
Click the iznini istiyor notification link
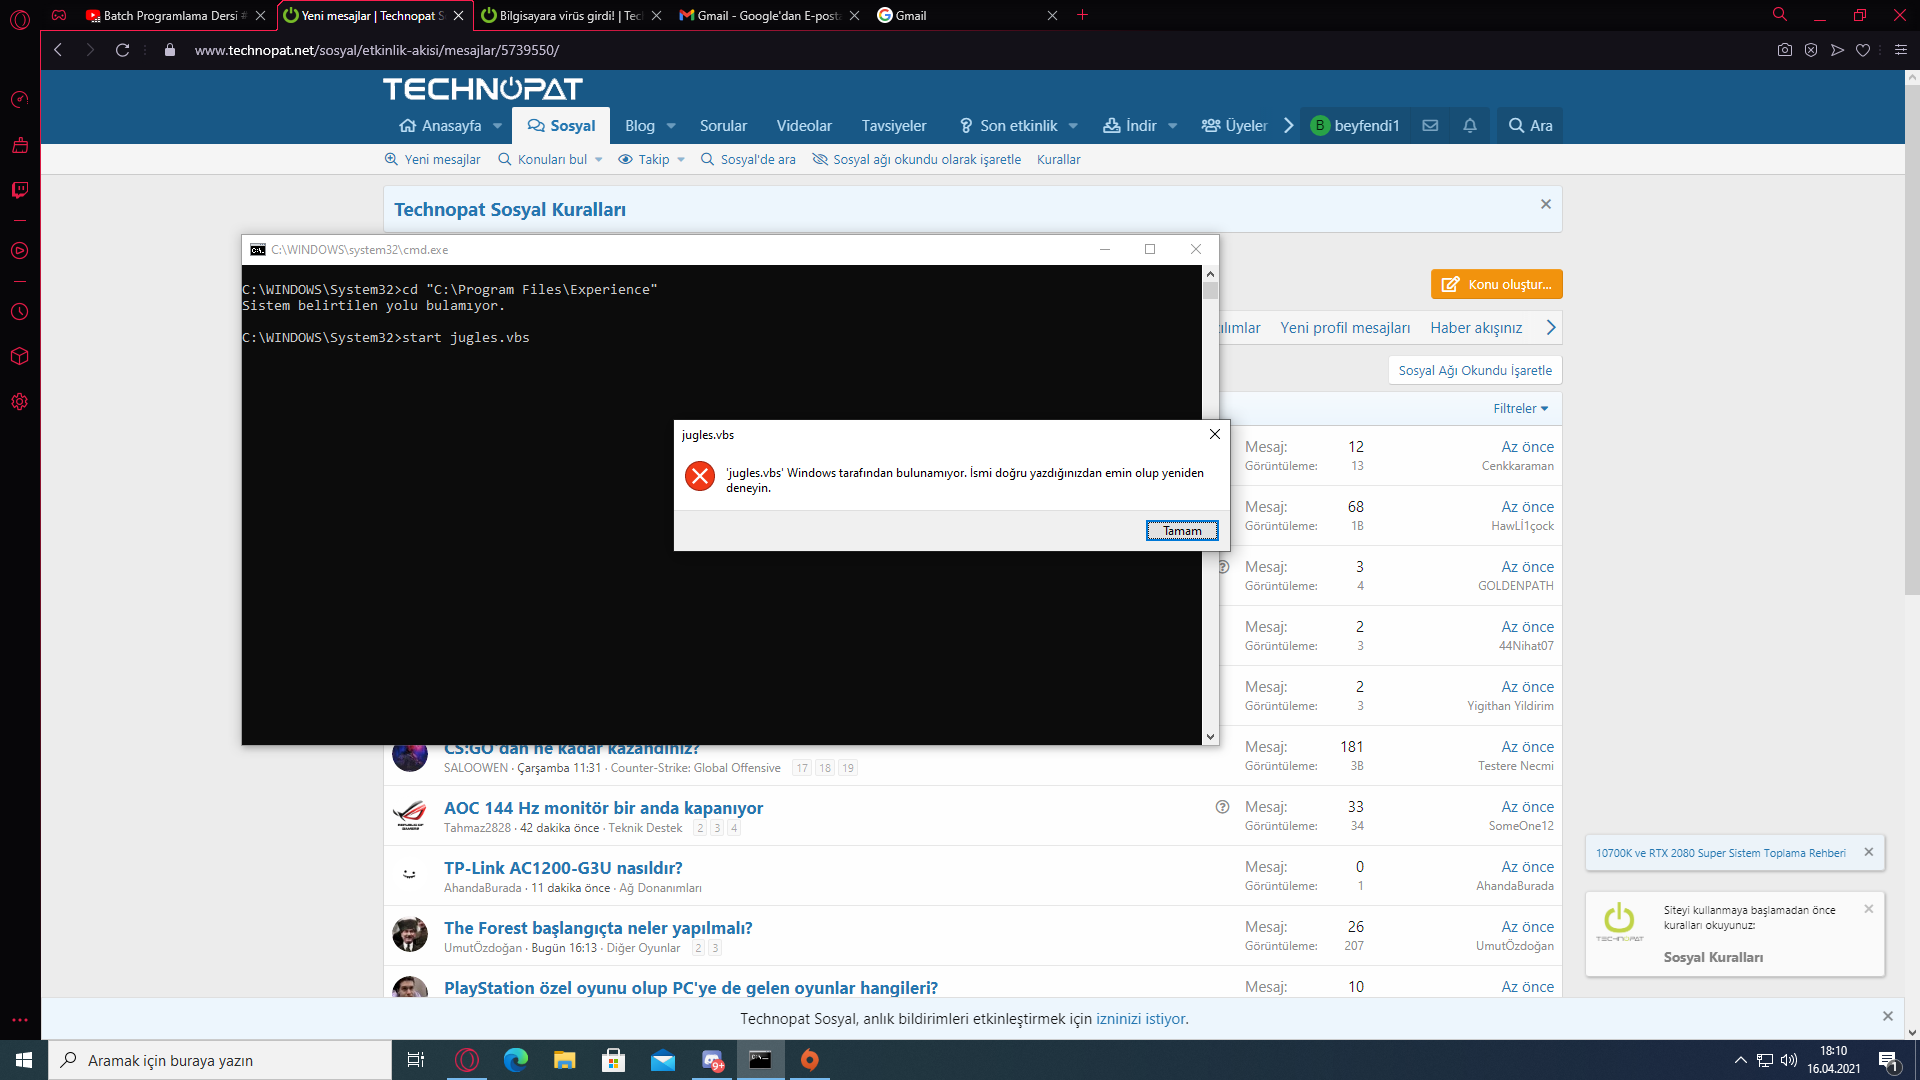point(1140,1019)
